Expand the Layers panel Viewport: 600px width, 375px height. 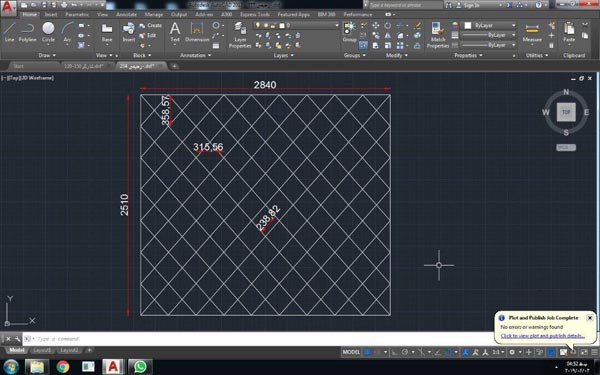(284, 55)
